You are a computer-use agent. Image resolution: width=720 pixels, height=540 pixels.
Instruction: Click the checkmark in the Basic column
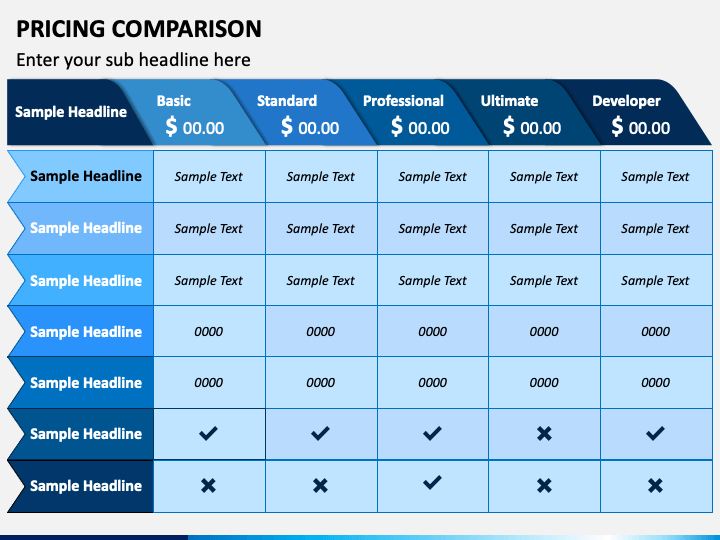[208, 433]
